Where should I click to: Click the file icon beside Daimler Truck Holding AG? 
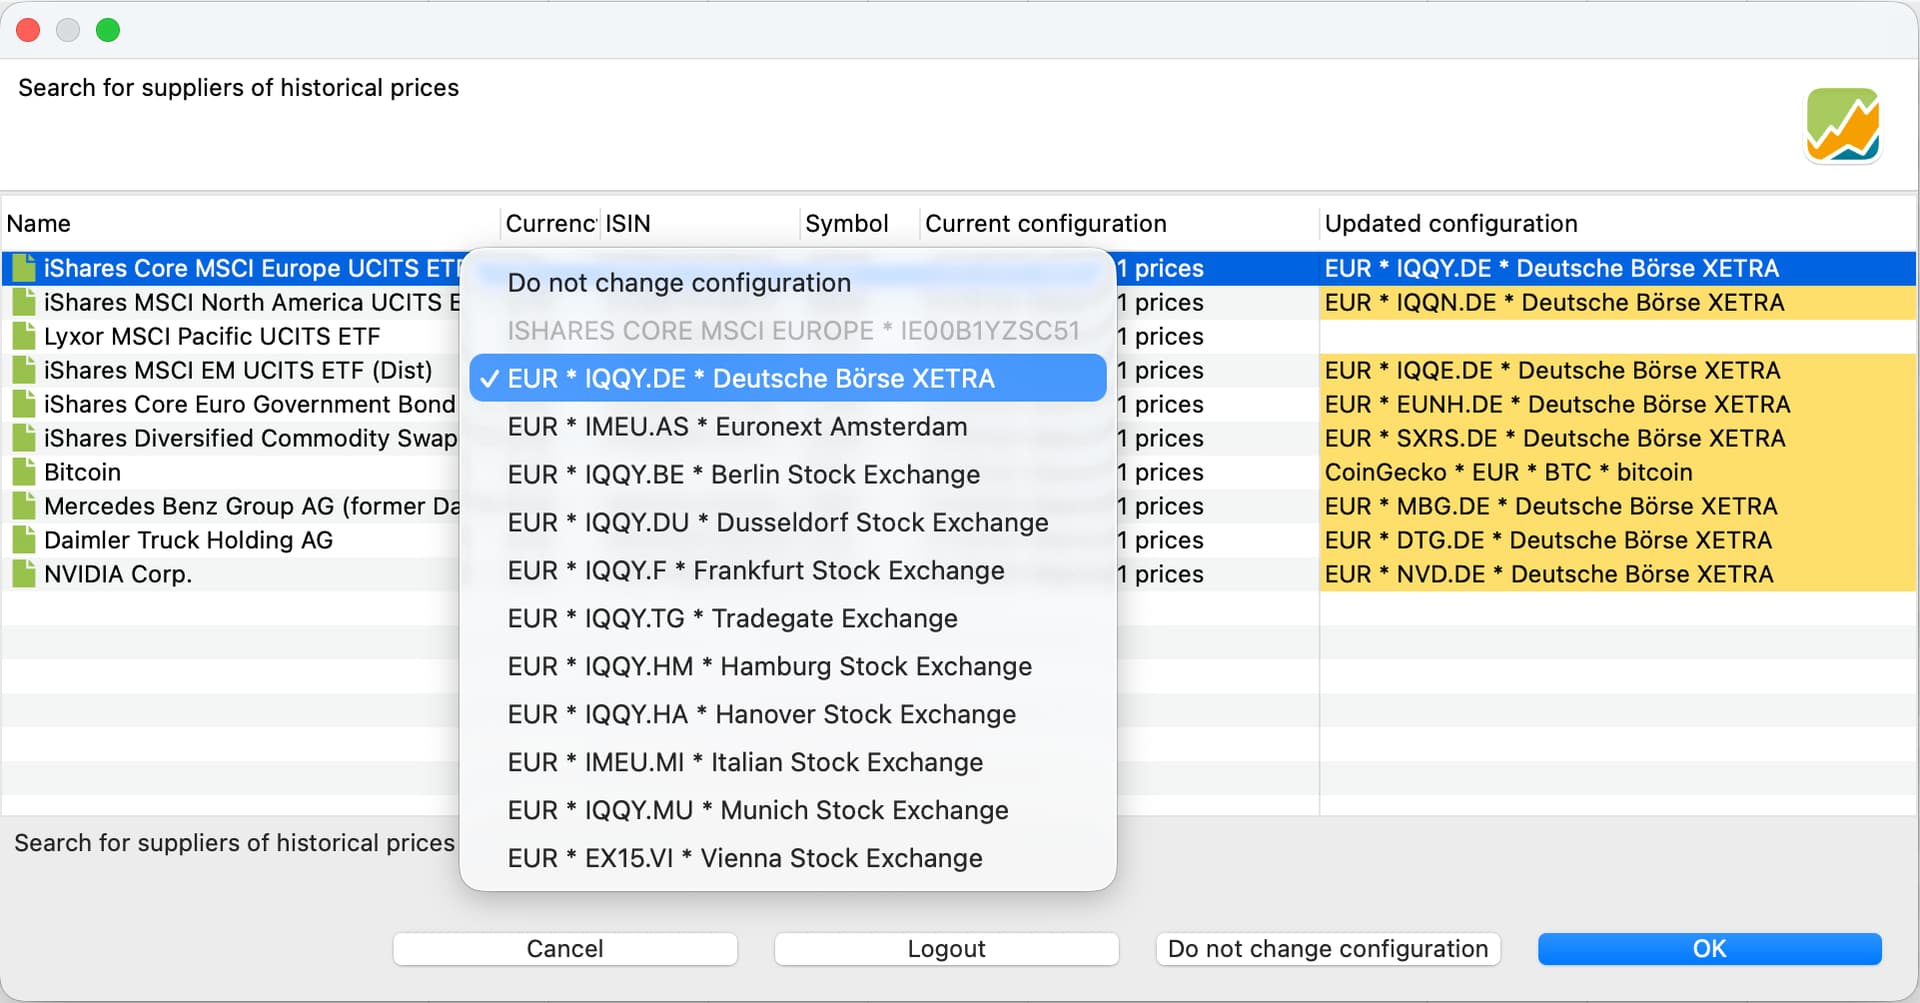[x=24, y=540]
